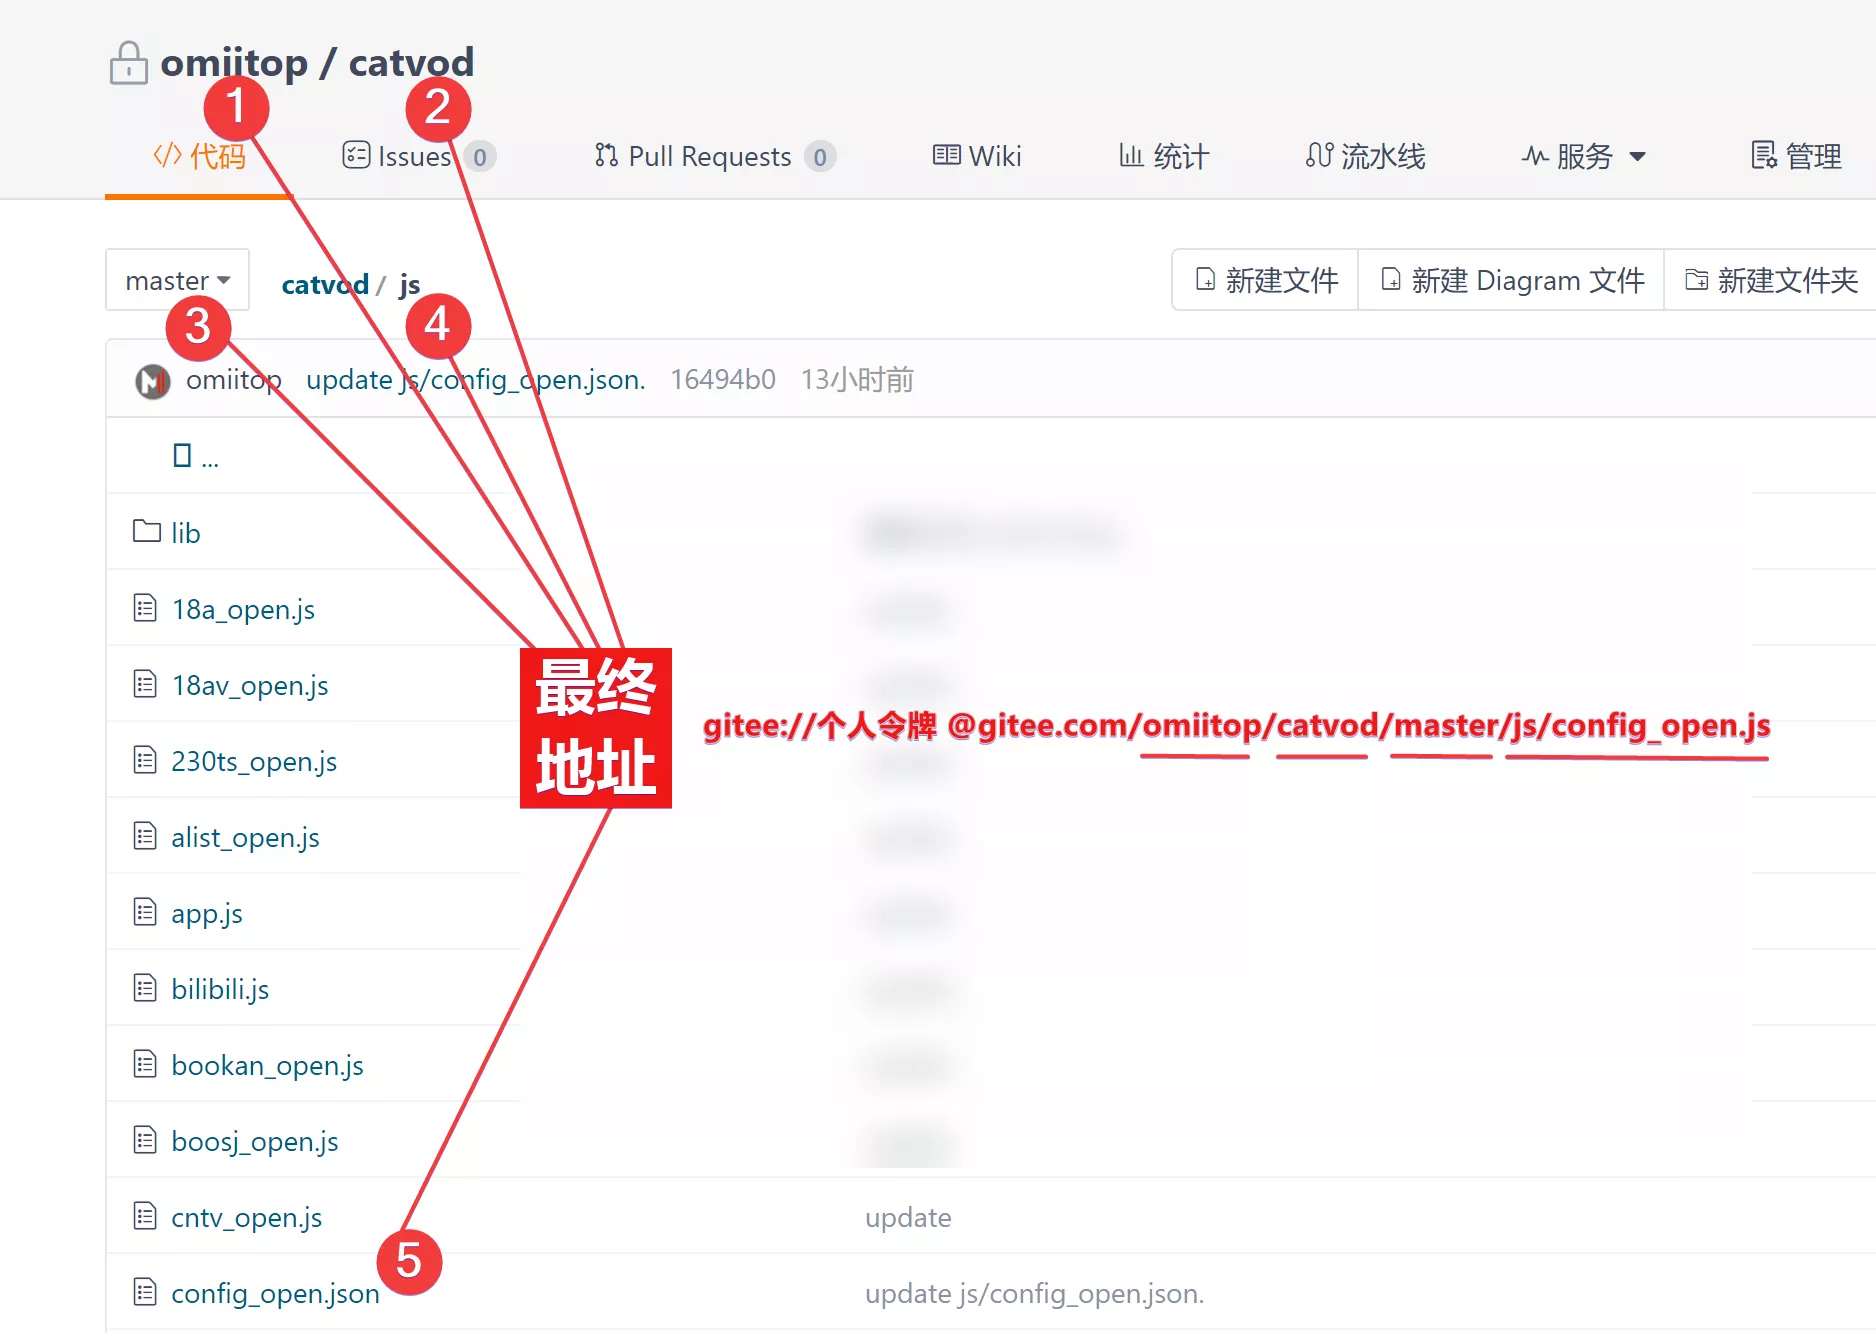Click the lock icon beside omiitop / catvod
The width and height of the screenshot is (1876, 1333).
point(128,63)
